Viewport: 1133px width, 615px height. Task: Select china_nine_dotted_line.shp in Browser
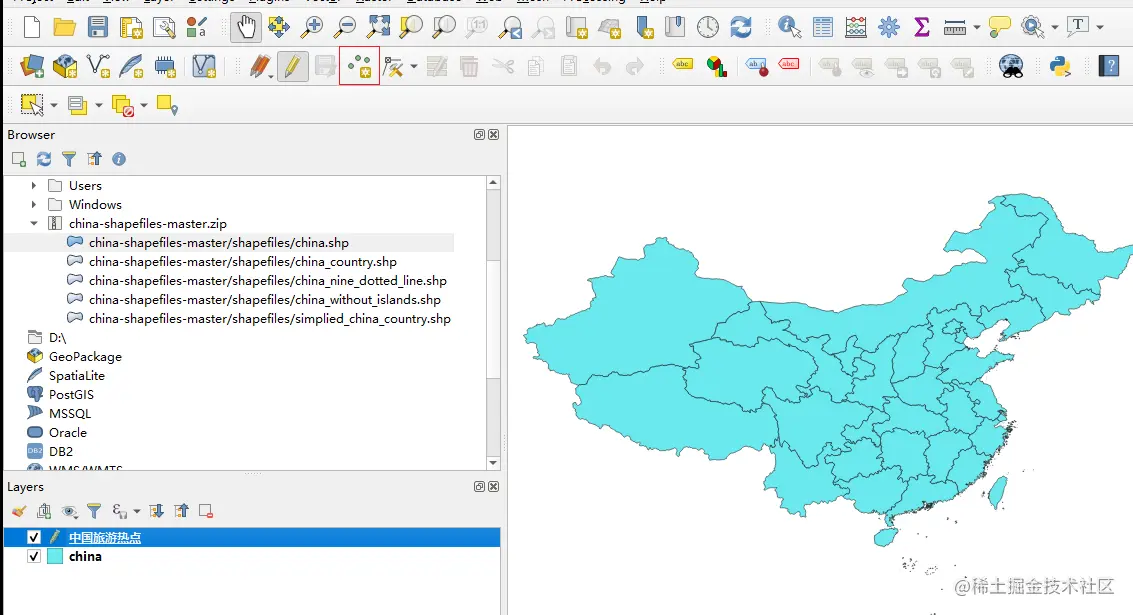[267, 280]
